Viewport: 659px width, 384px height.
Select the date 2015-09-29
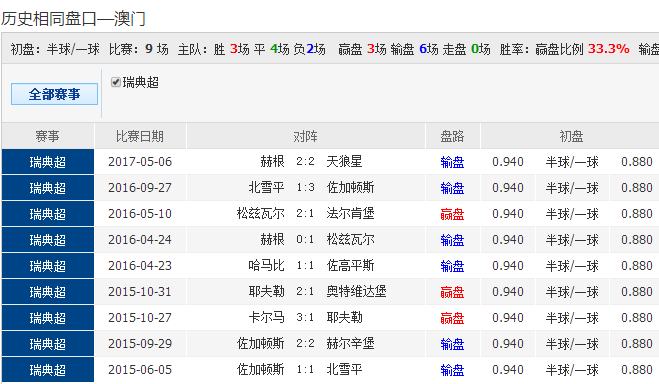tap(140, 344)
